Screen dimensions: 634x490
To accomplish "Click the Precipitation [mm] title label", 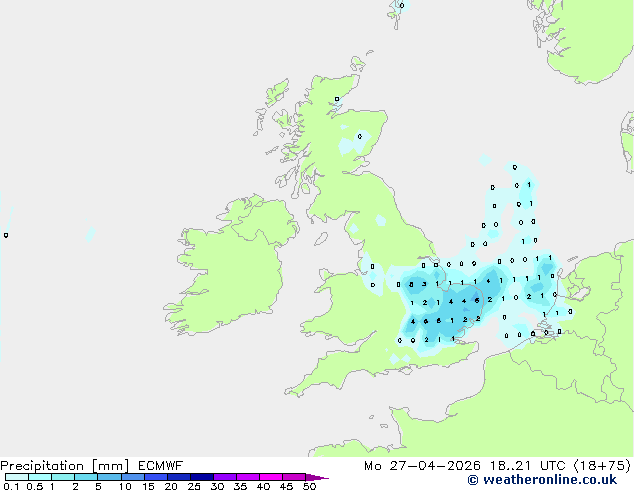I will pyautogui.click(x=64, y=466).
